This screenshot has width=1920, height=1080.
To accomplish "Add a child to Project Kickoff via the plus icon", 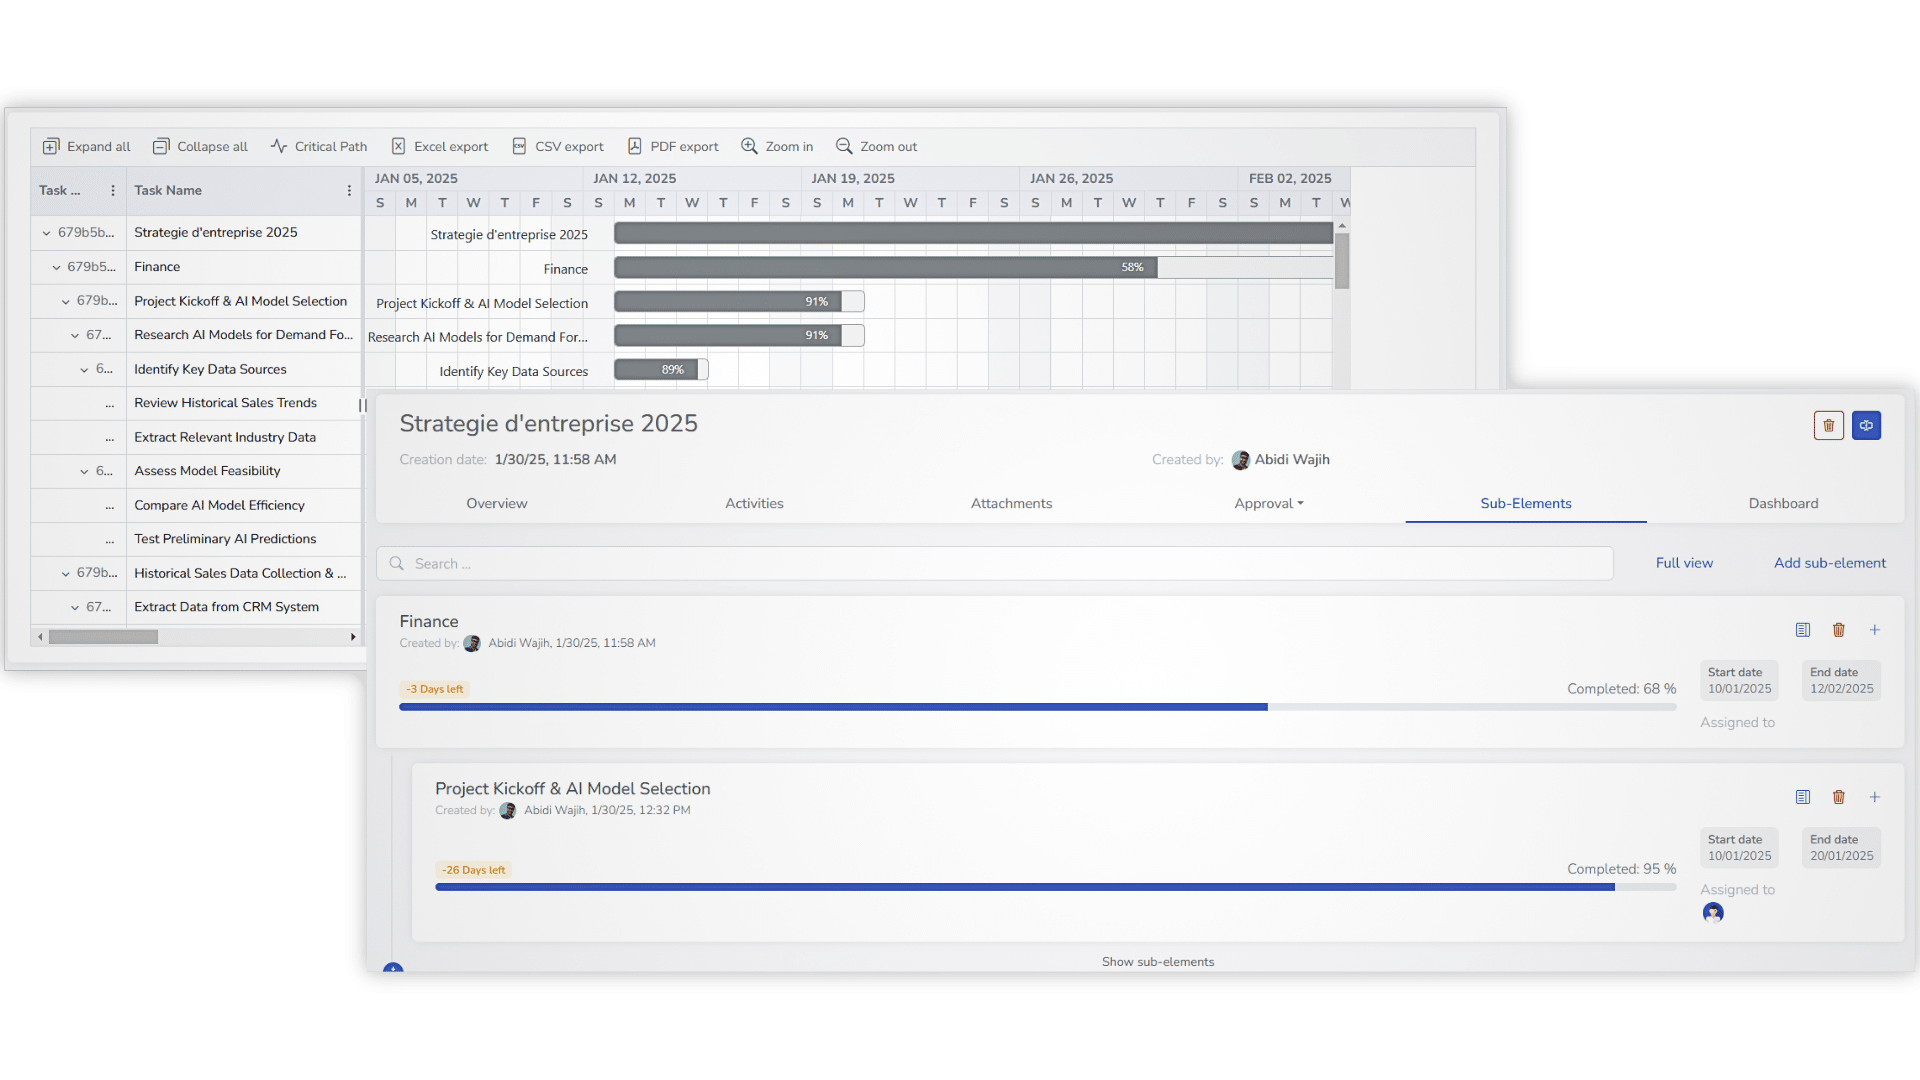I will (x=1875, y=797).
